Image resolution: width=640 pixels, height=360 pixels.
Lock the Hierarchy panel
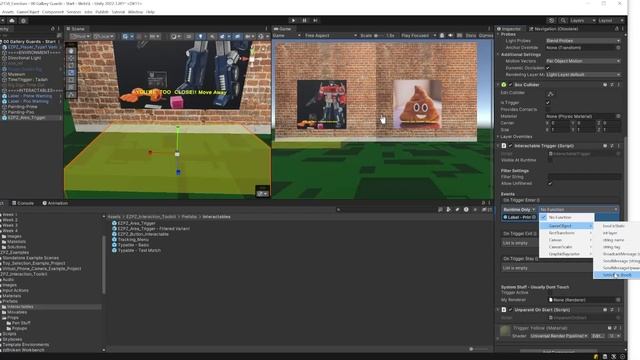tap(53, 29)
